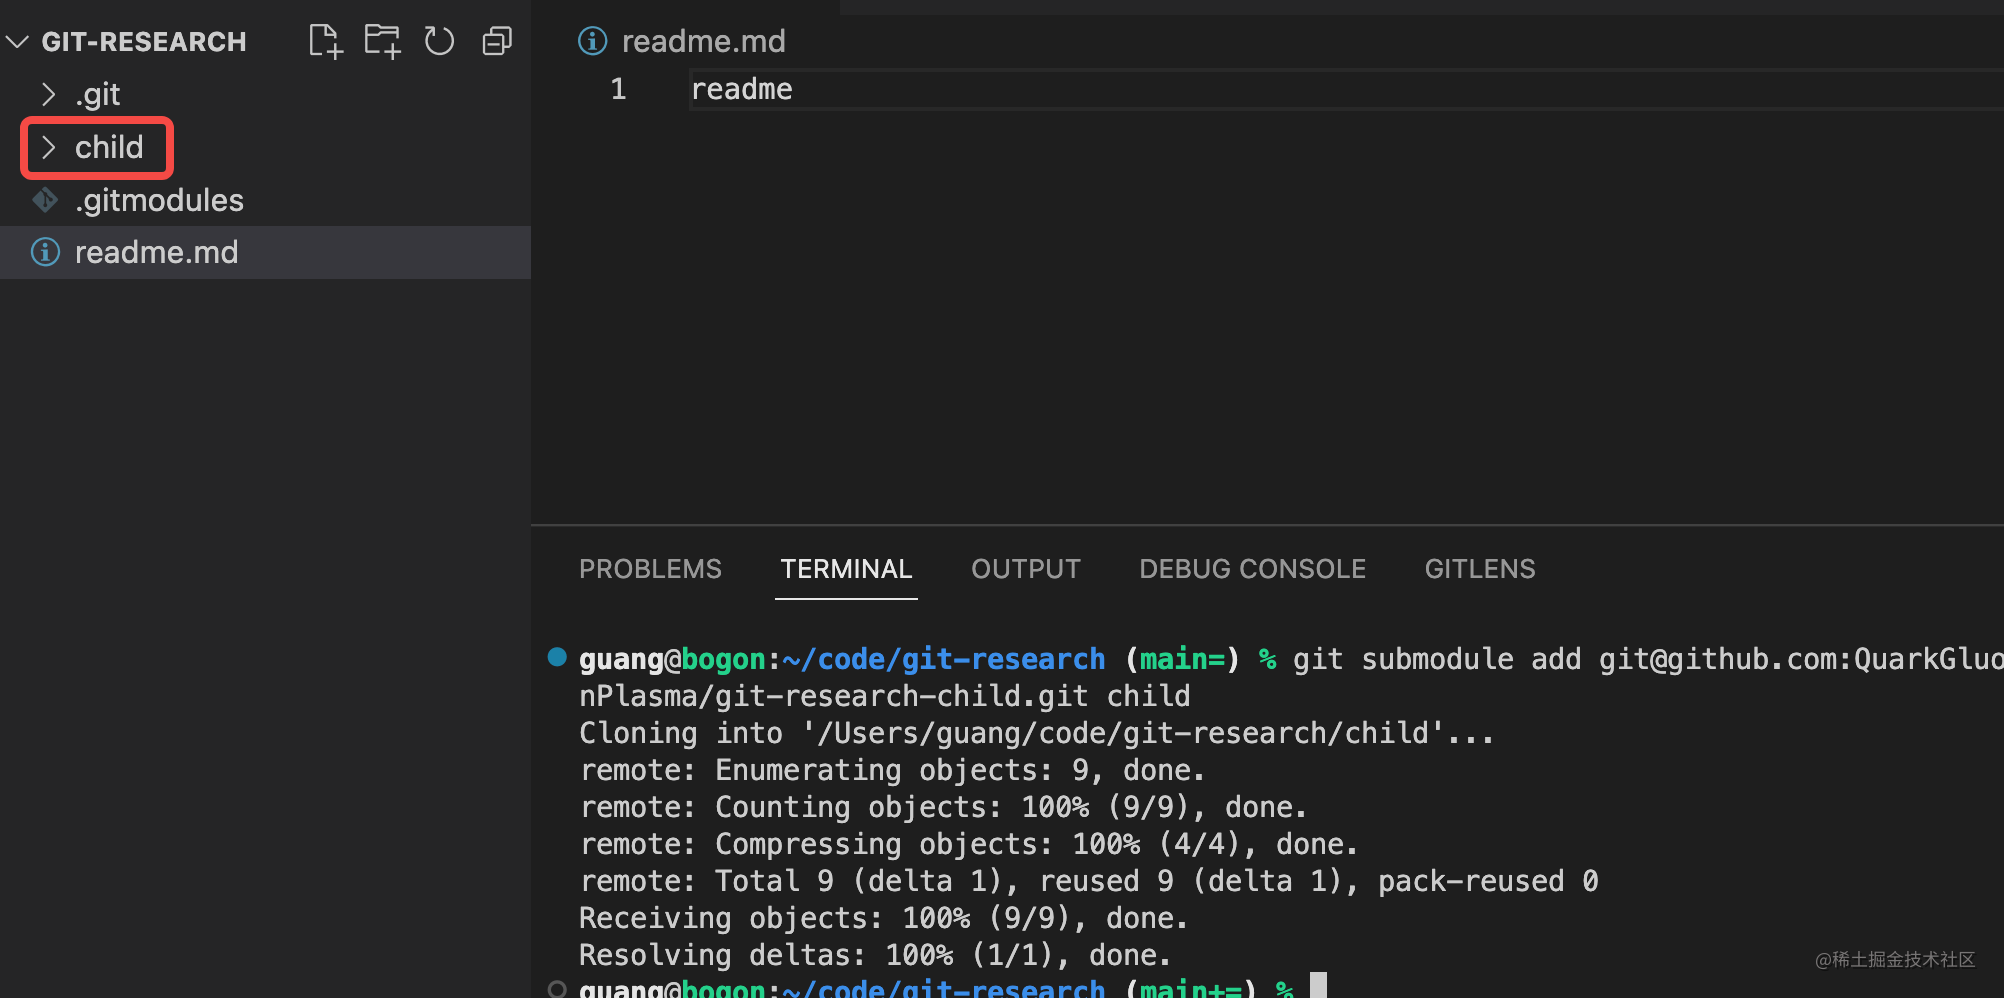Click line number 1 in the editor

click(617, 88)
